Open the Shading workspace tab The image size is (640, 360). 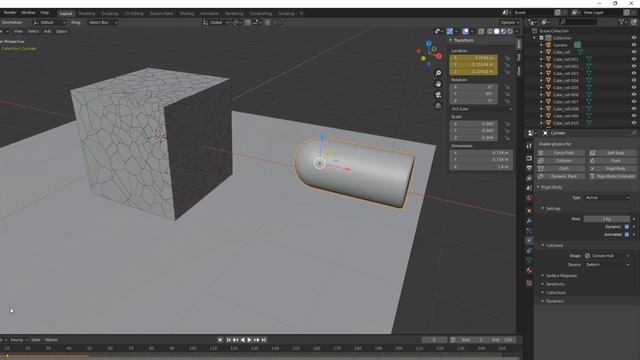pyautogui.click(x=187, y=13)
